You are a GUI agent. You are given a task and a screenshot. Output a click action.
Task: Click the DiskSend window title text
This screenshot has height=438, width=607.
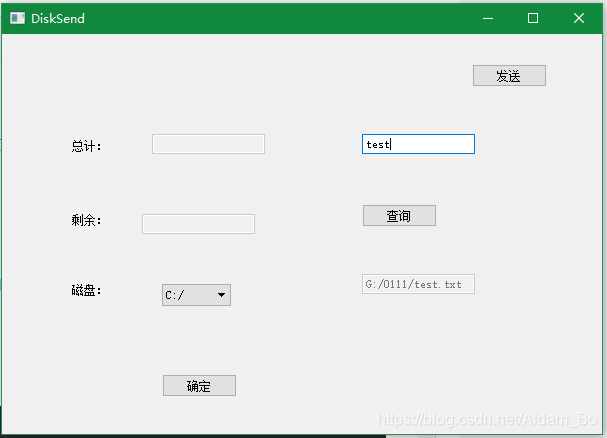coord(58,19)
